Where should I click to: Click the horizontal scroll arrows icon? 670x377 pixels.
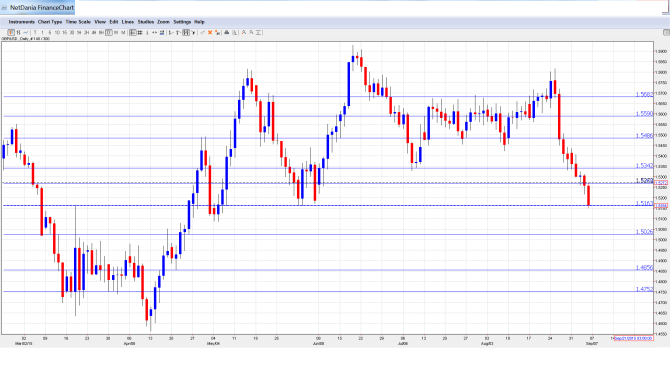click(154, 32)
